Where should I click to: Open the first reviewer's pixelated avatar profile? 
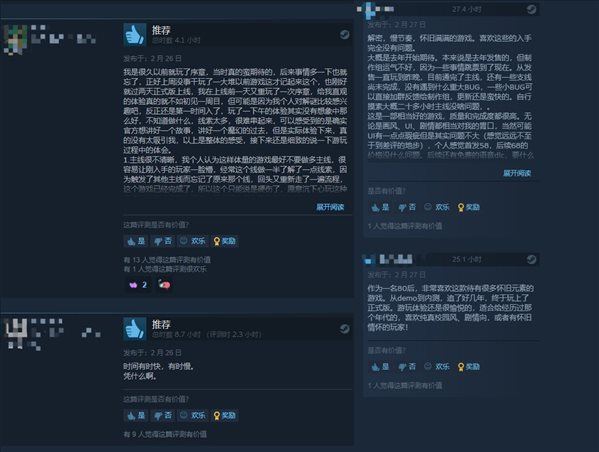pyautogui.click(x=15, y=39)
